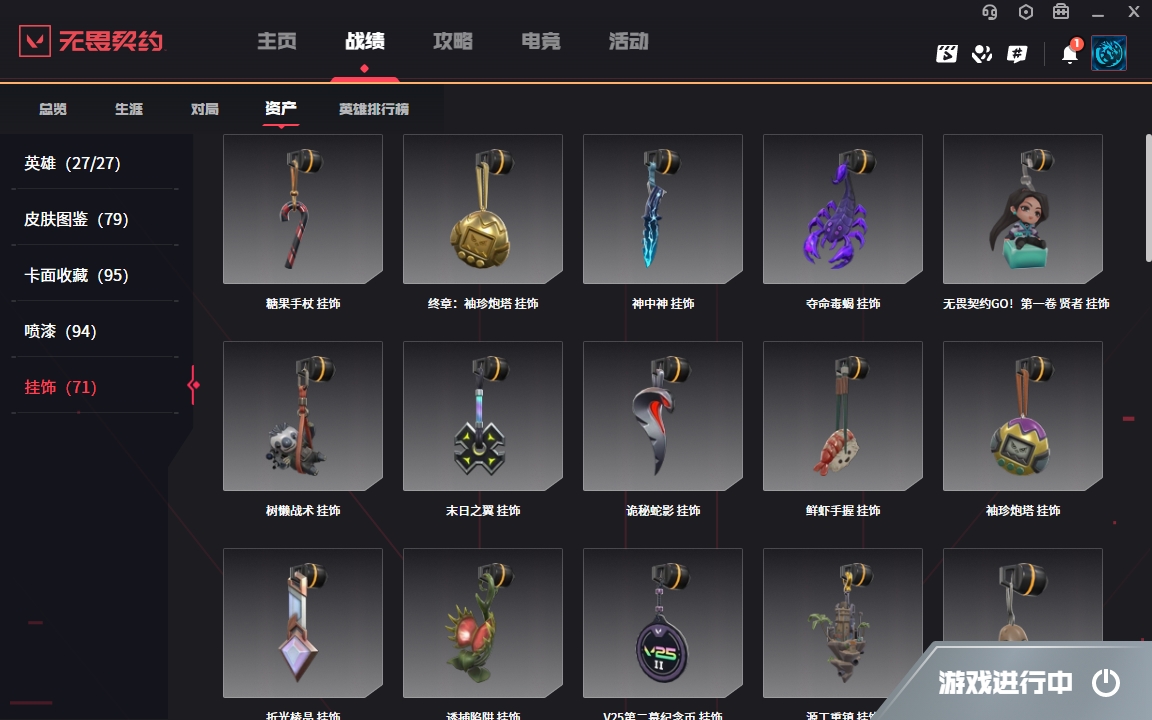Switch to 总览 sub-tab
The image size is (1152, 720).
53,109
